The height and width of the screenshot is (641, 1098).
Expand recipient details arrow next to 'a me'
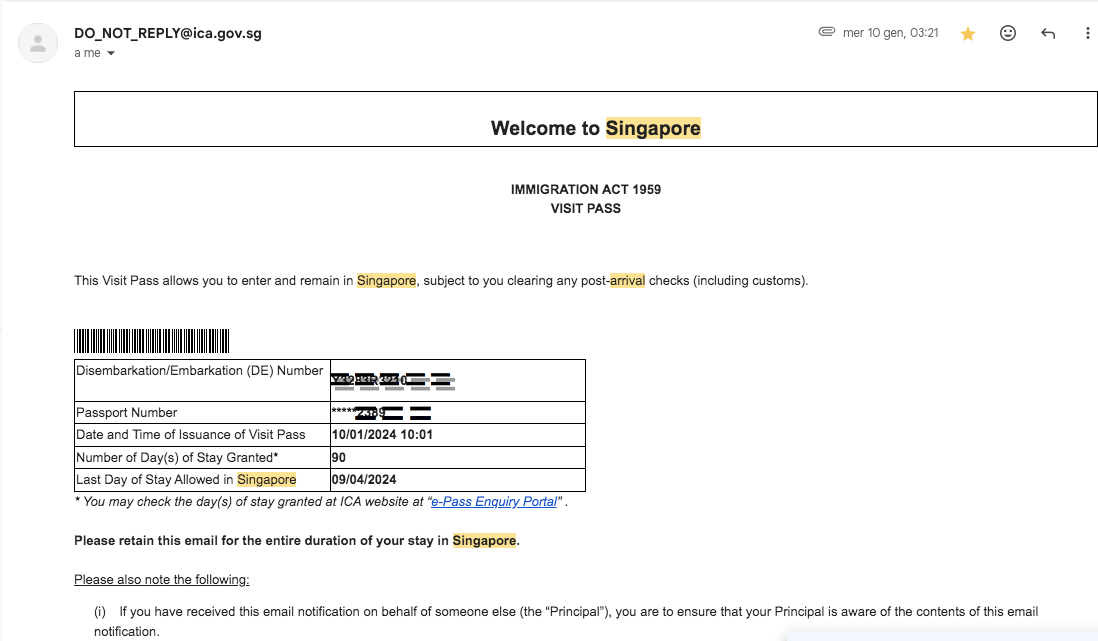[111, 53]
